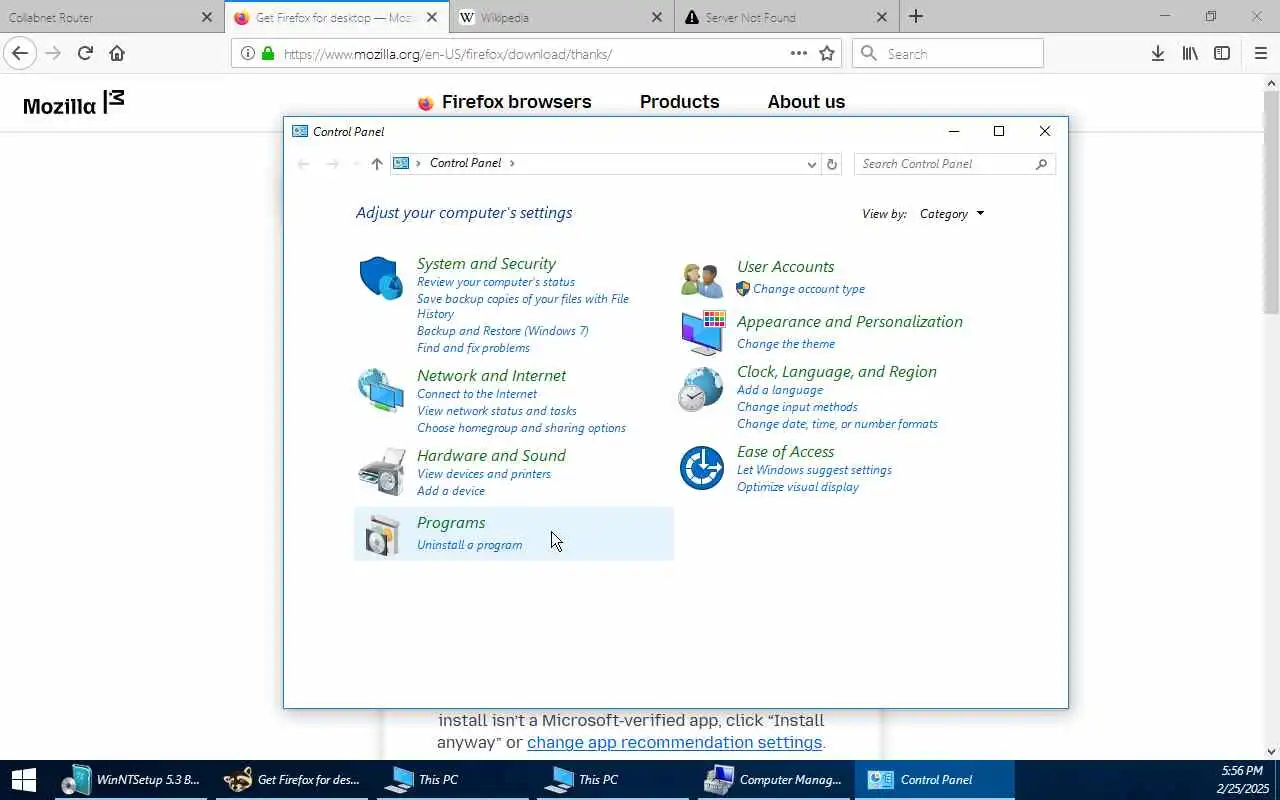
Task: Click Control Panel search magnifier icon
Action: (1041, 164)
